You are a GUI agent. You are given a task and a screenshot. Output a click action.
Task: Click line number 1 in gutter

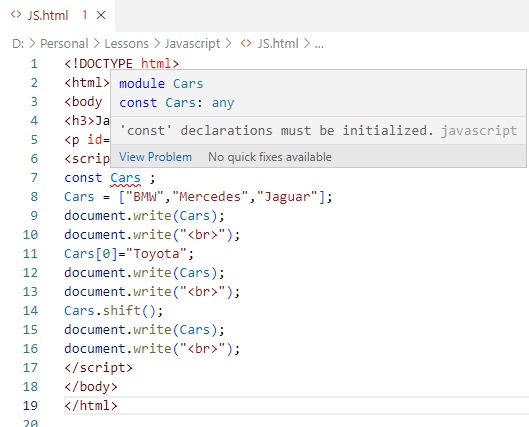pyautogui.click(x=34, y=64)
